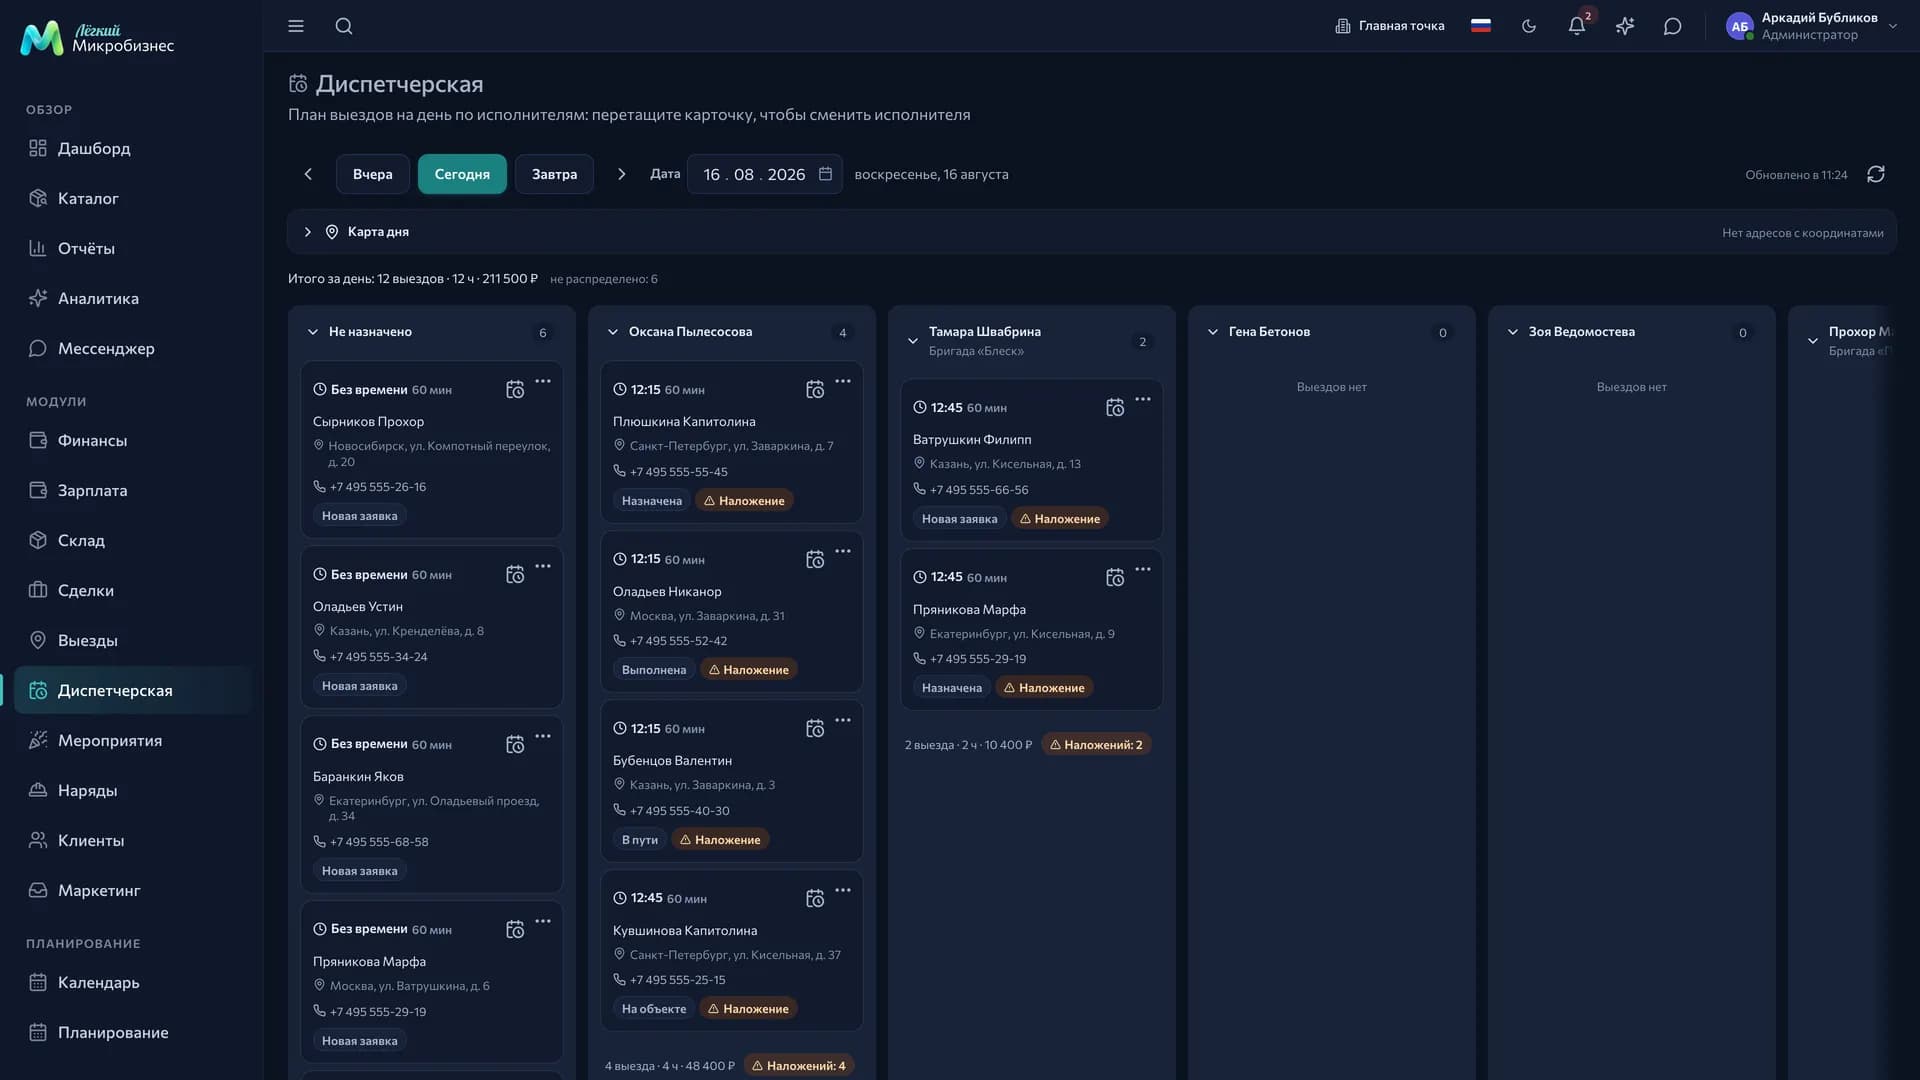Collapse the Зоя Ведомостева column
This screenshot has height=1080, width=1920.
[x=1513, y=332]
